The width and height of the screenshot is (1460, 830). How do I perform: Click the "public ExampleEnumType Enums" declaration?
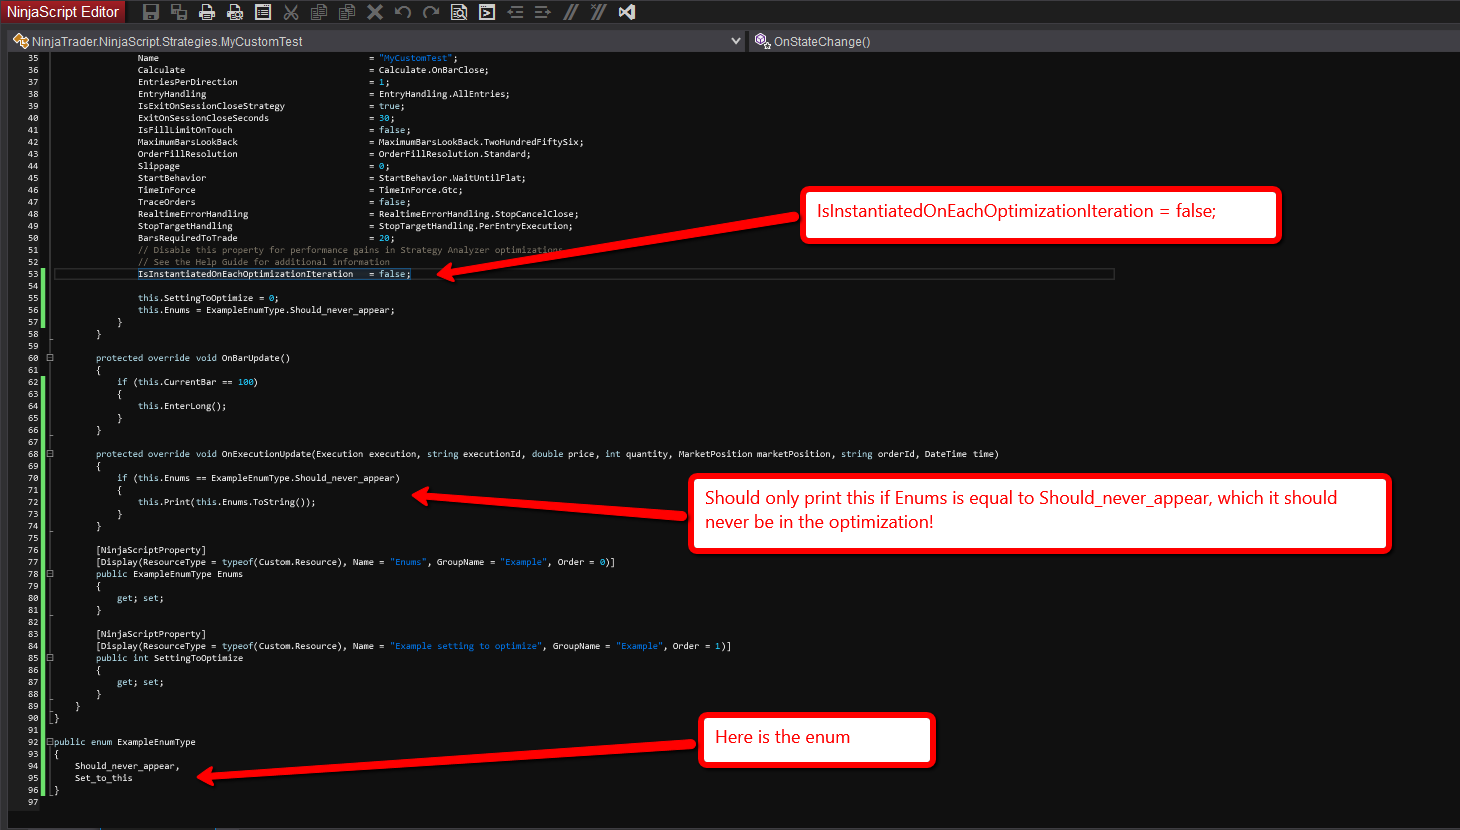tap(169, 574)
